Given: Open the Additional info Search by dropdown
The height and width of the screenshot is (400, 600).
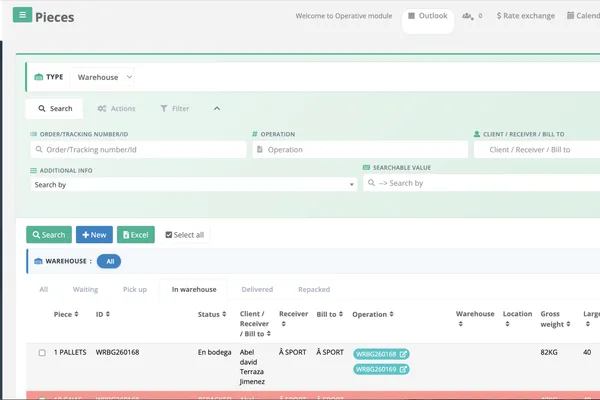Looking at the screenshot, I should pyautogui.click(x=194, y=185).
